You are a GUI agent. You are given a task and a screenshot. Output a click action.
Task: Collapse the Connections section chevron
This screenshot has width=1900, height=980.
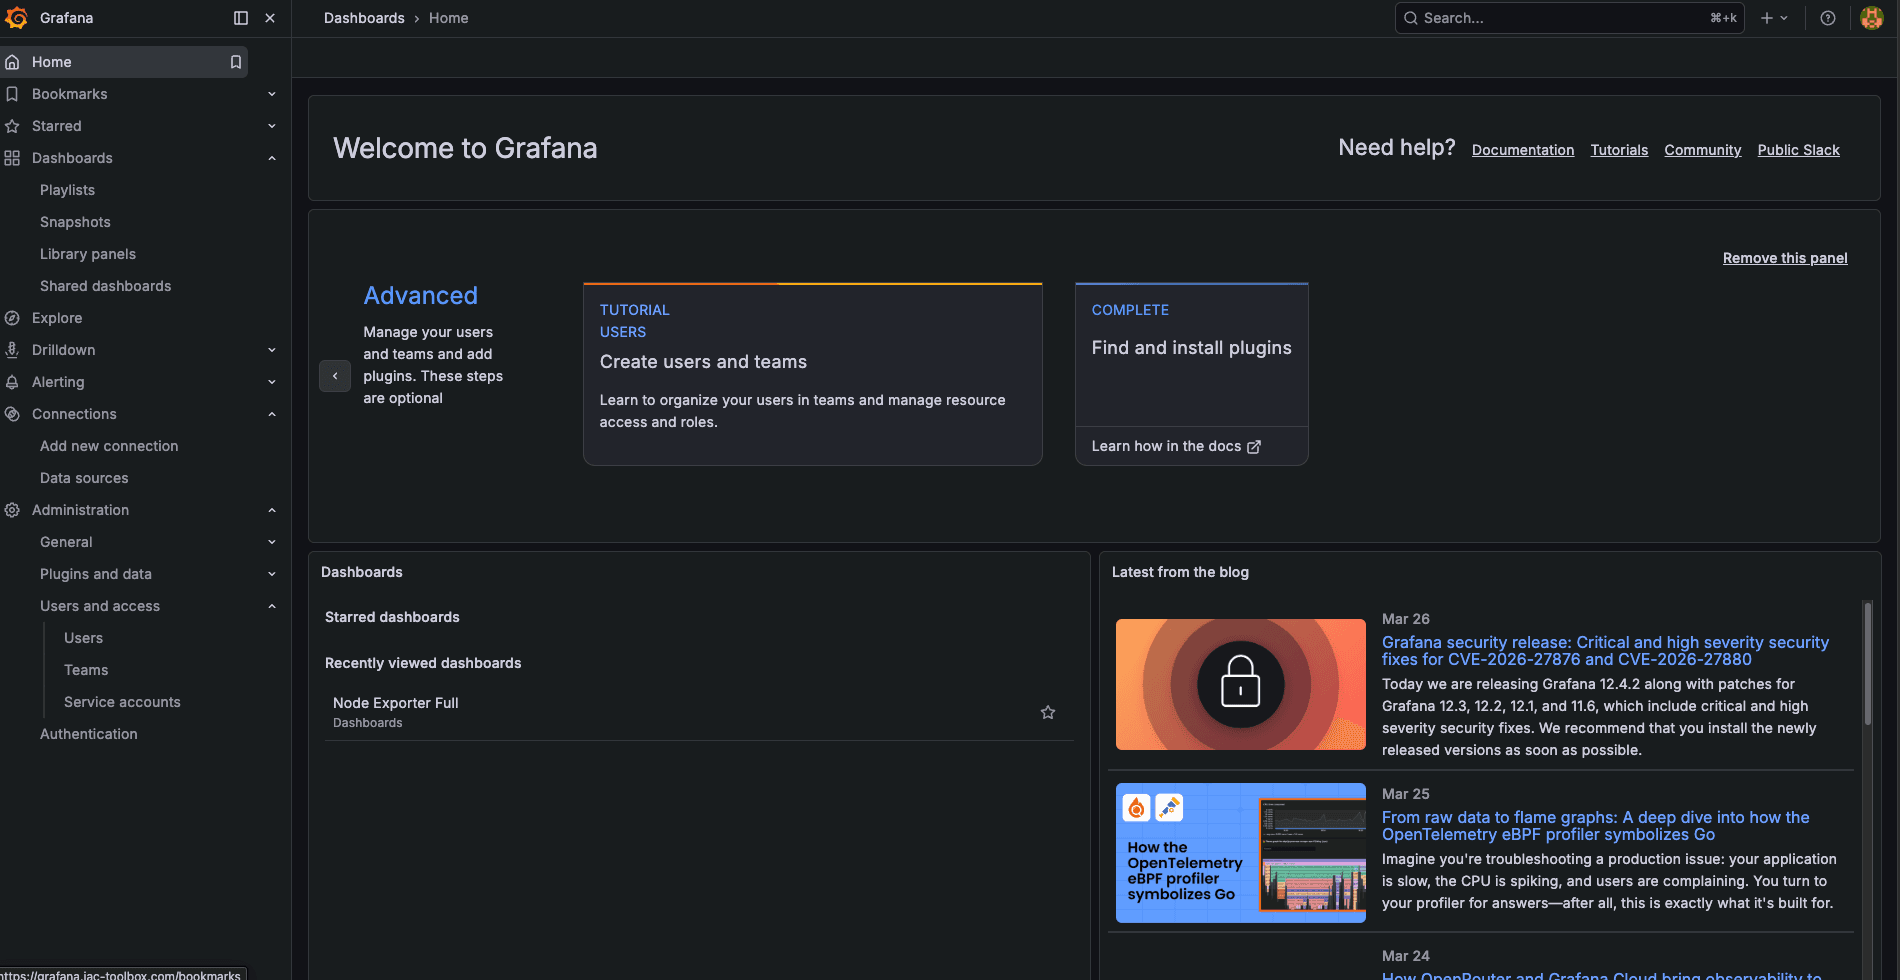coord(272,414)
